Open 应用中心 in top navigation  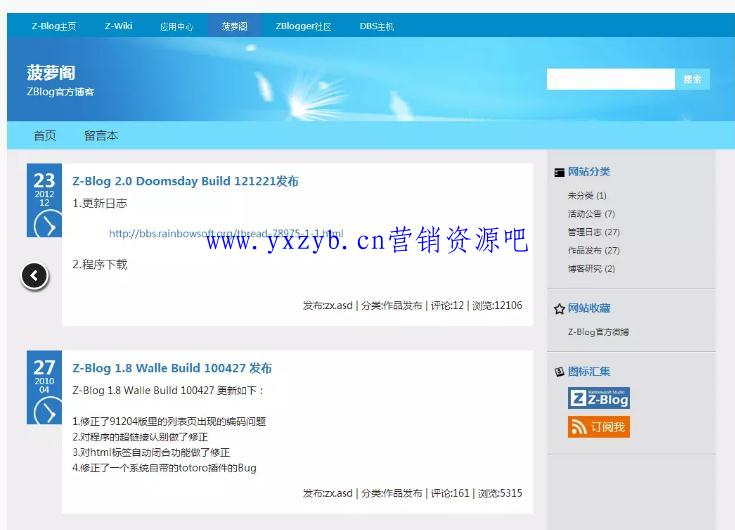point(176,27)
